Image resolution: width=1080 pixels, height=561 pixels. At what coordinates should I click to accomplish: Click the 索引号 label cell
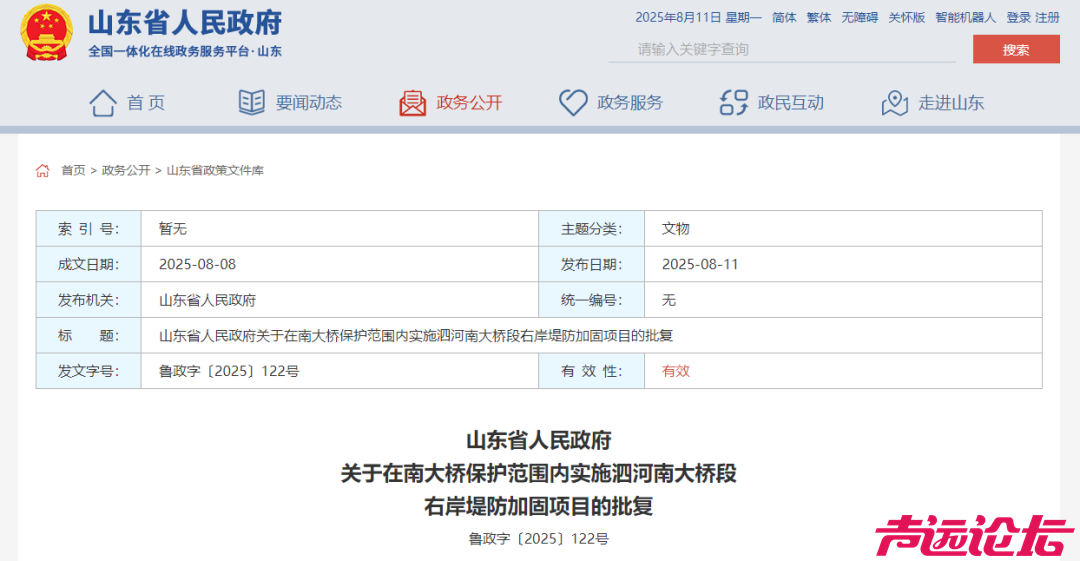pyautogui.click(x=89, y=229)
